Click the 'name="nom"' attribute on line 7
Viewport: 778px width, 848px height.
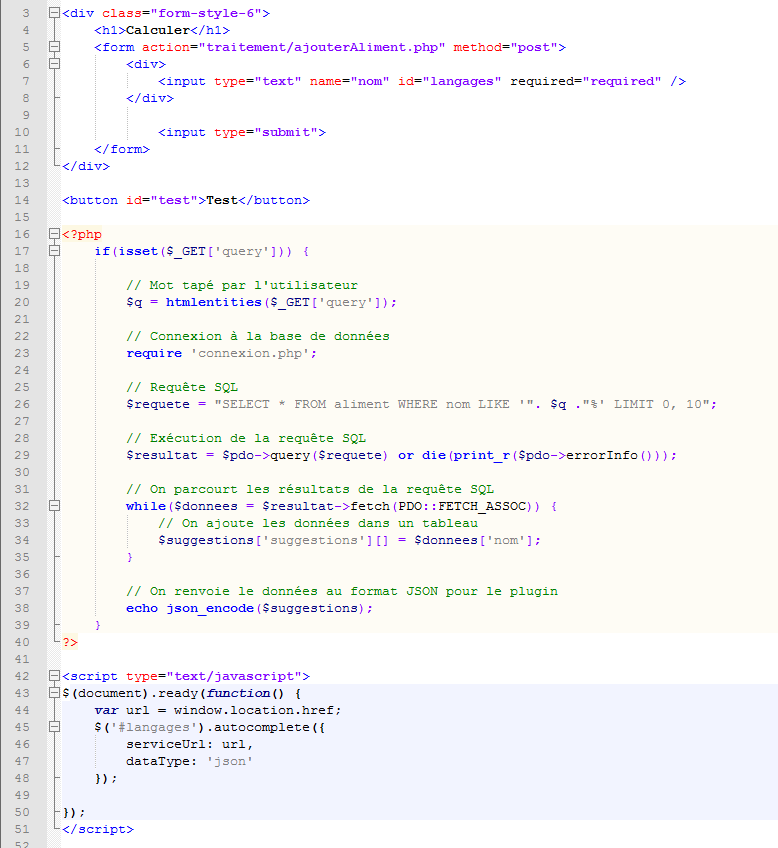350,81
